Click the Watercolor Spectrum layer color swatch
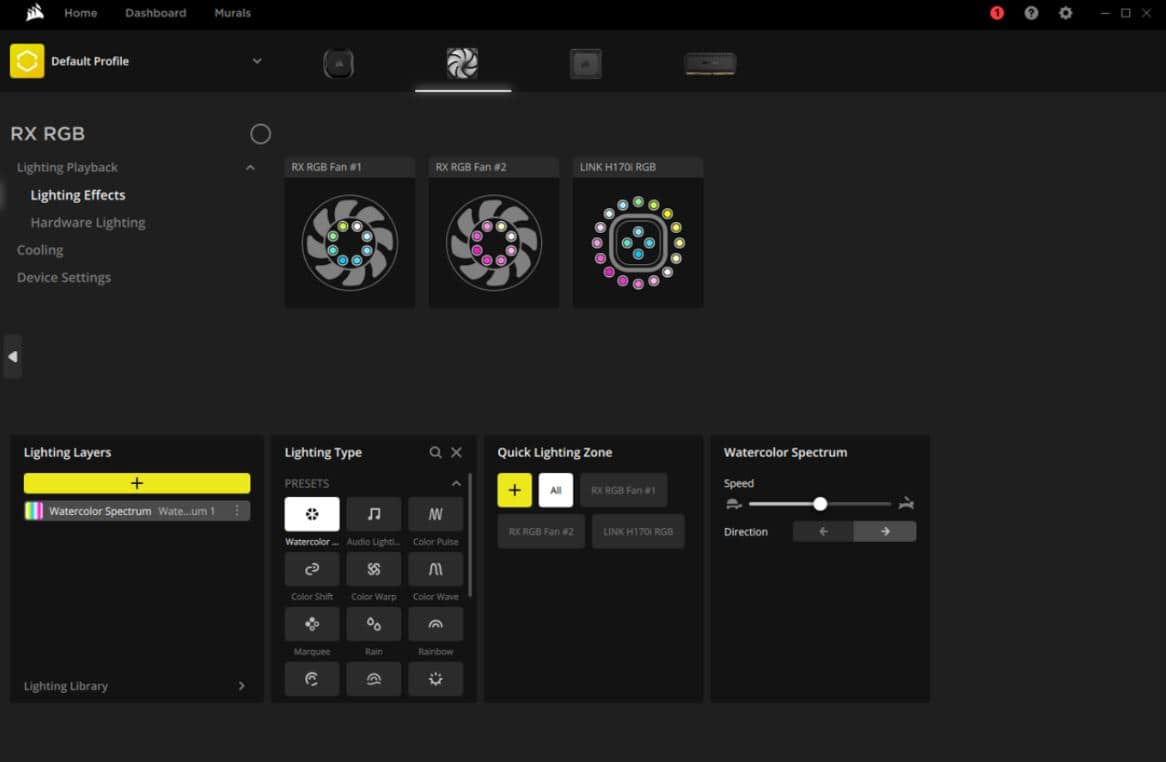1166x762 pixels. [34, 511]
